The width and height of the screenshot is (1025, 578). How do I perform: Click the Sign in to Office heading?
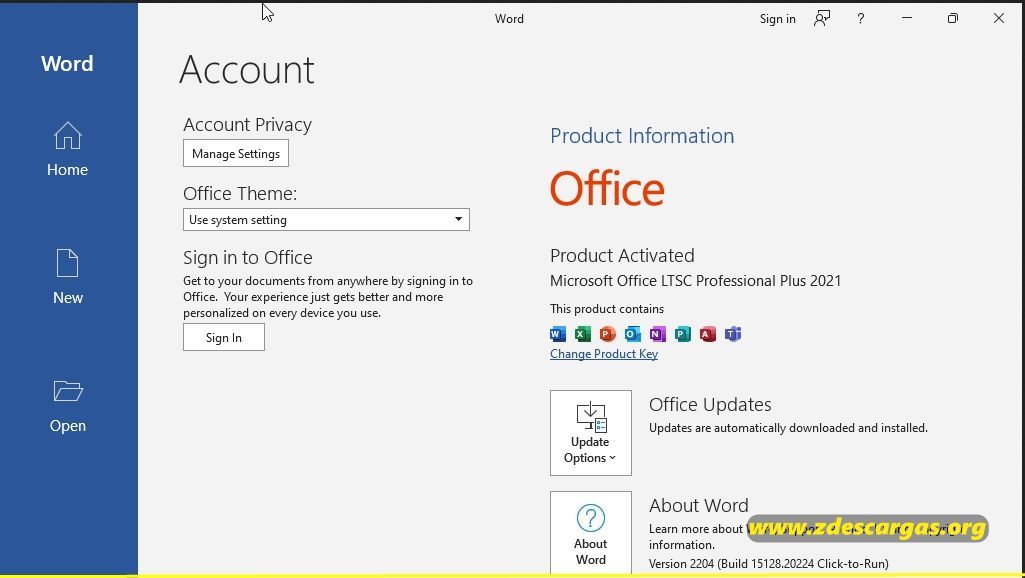(248, 258)
